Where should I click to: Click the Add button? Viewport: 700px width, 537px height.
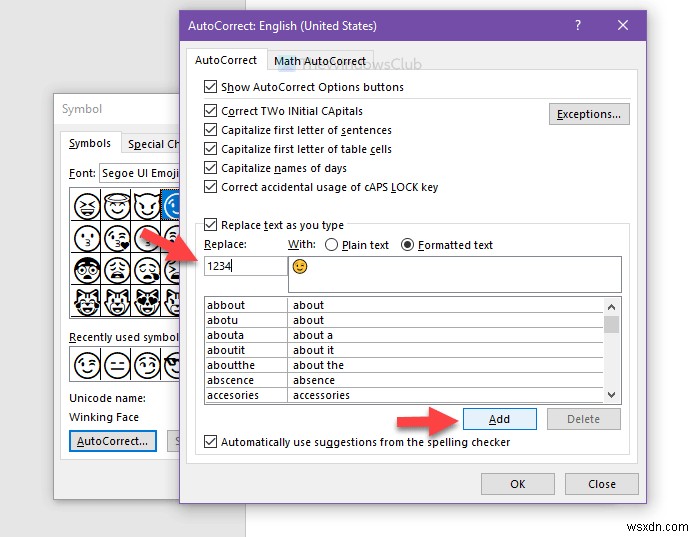point(500,419)
